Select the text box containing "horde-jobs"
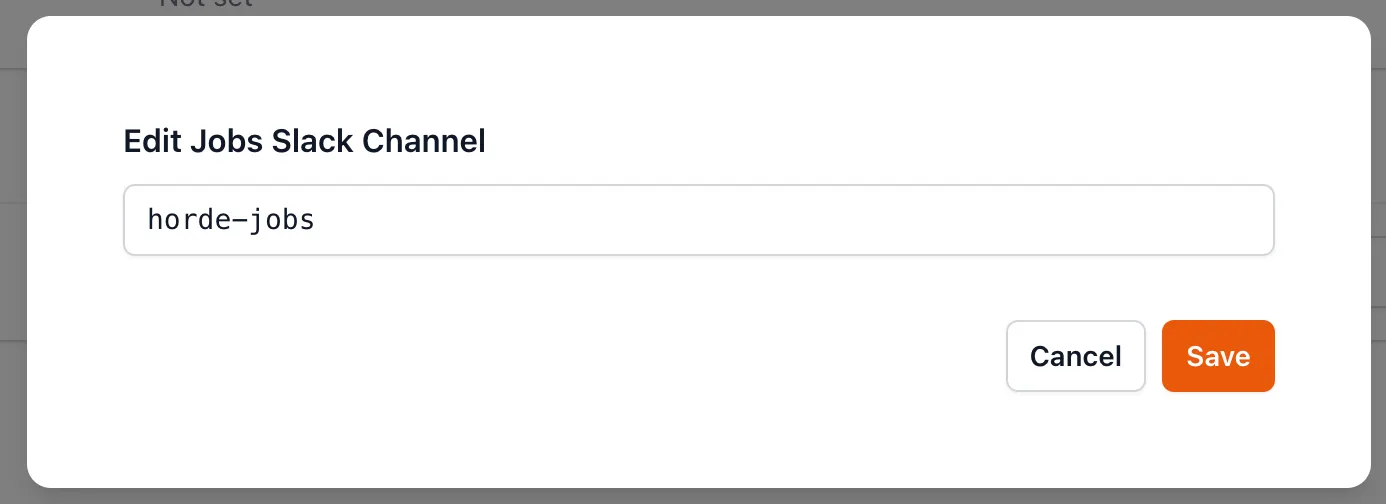The height and width of the screenshot is (504, 1386). 698,220
